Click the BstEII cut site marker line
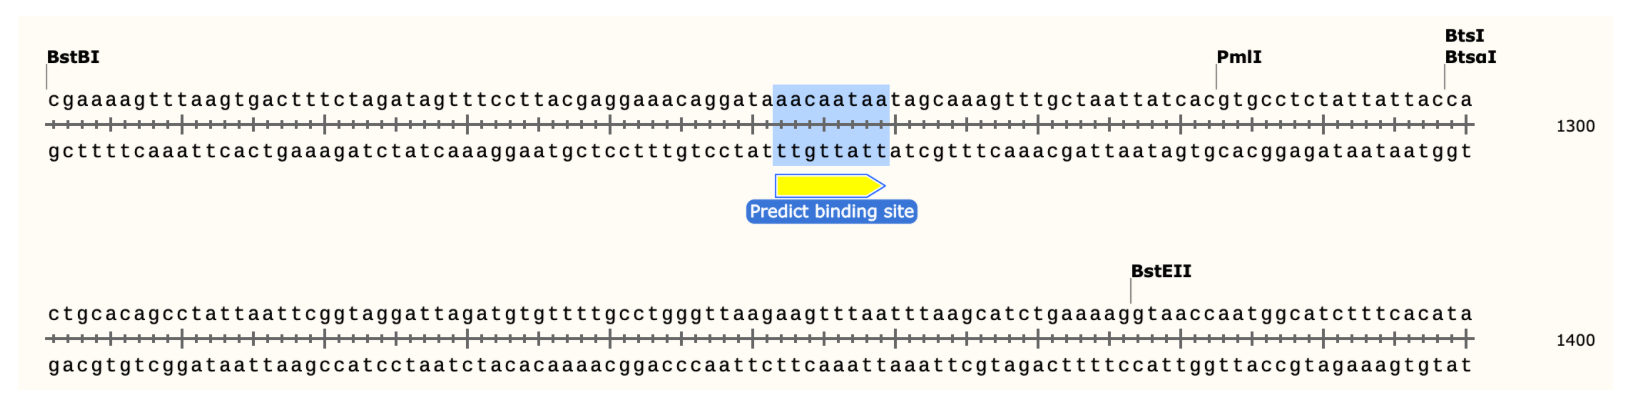 tap(1131, 291)
